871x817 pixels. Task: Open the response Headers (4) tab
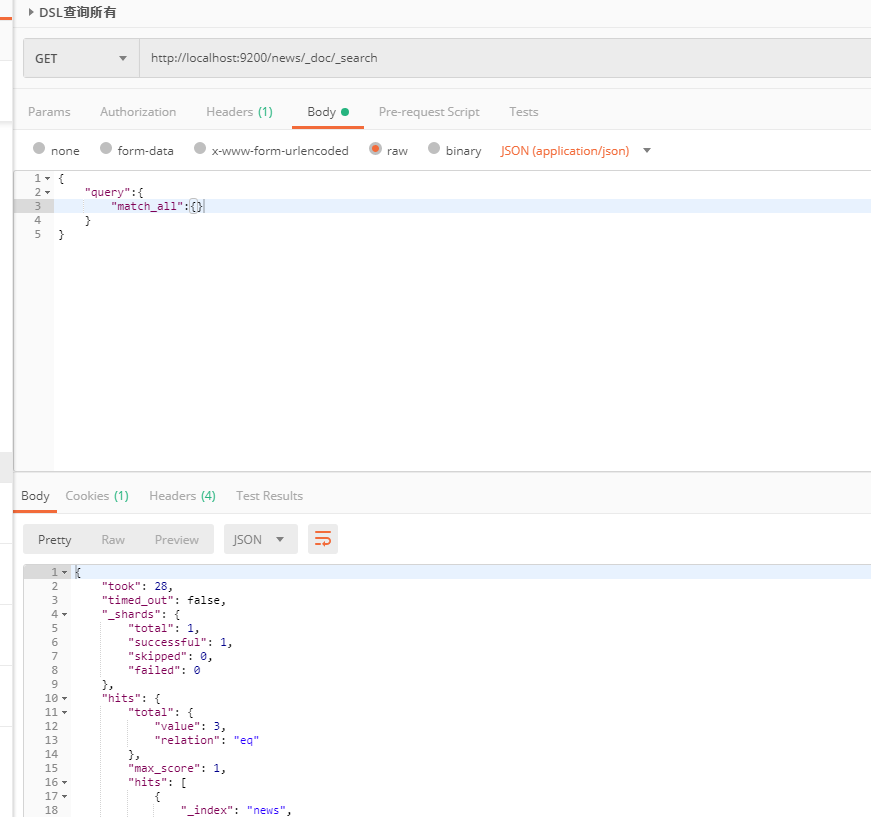[182, 495]
